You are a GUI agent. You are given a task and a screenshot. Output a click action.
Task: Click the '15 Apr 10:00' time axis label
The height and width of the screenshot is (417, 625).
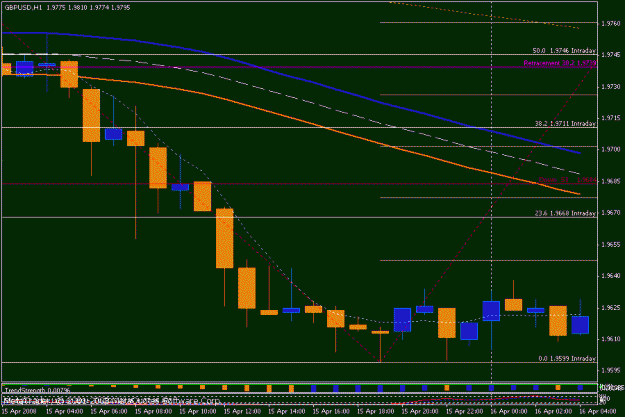click(198, 411)
